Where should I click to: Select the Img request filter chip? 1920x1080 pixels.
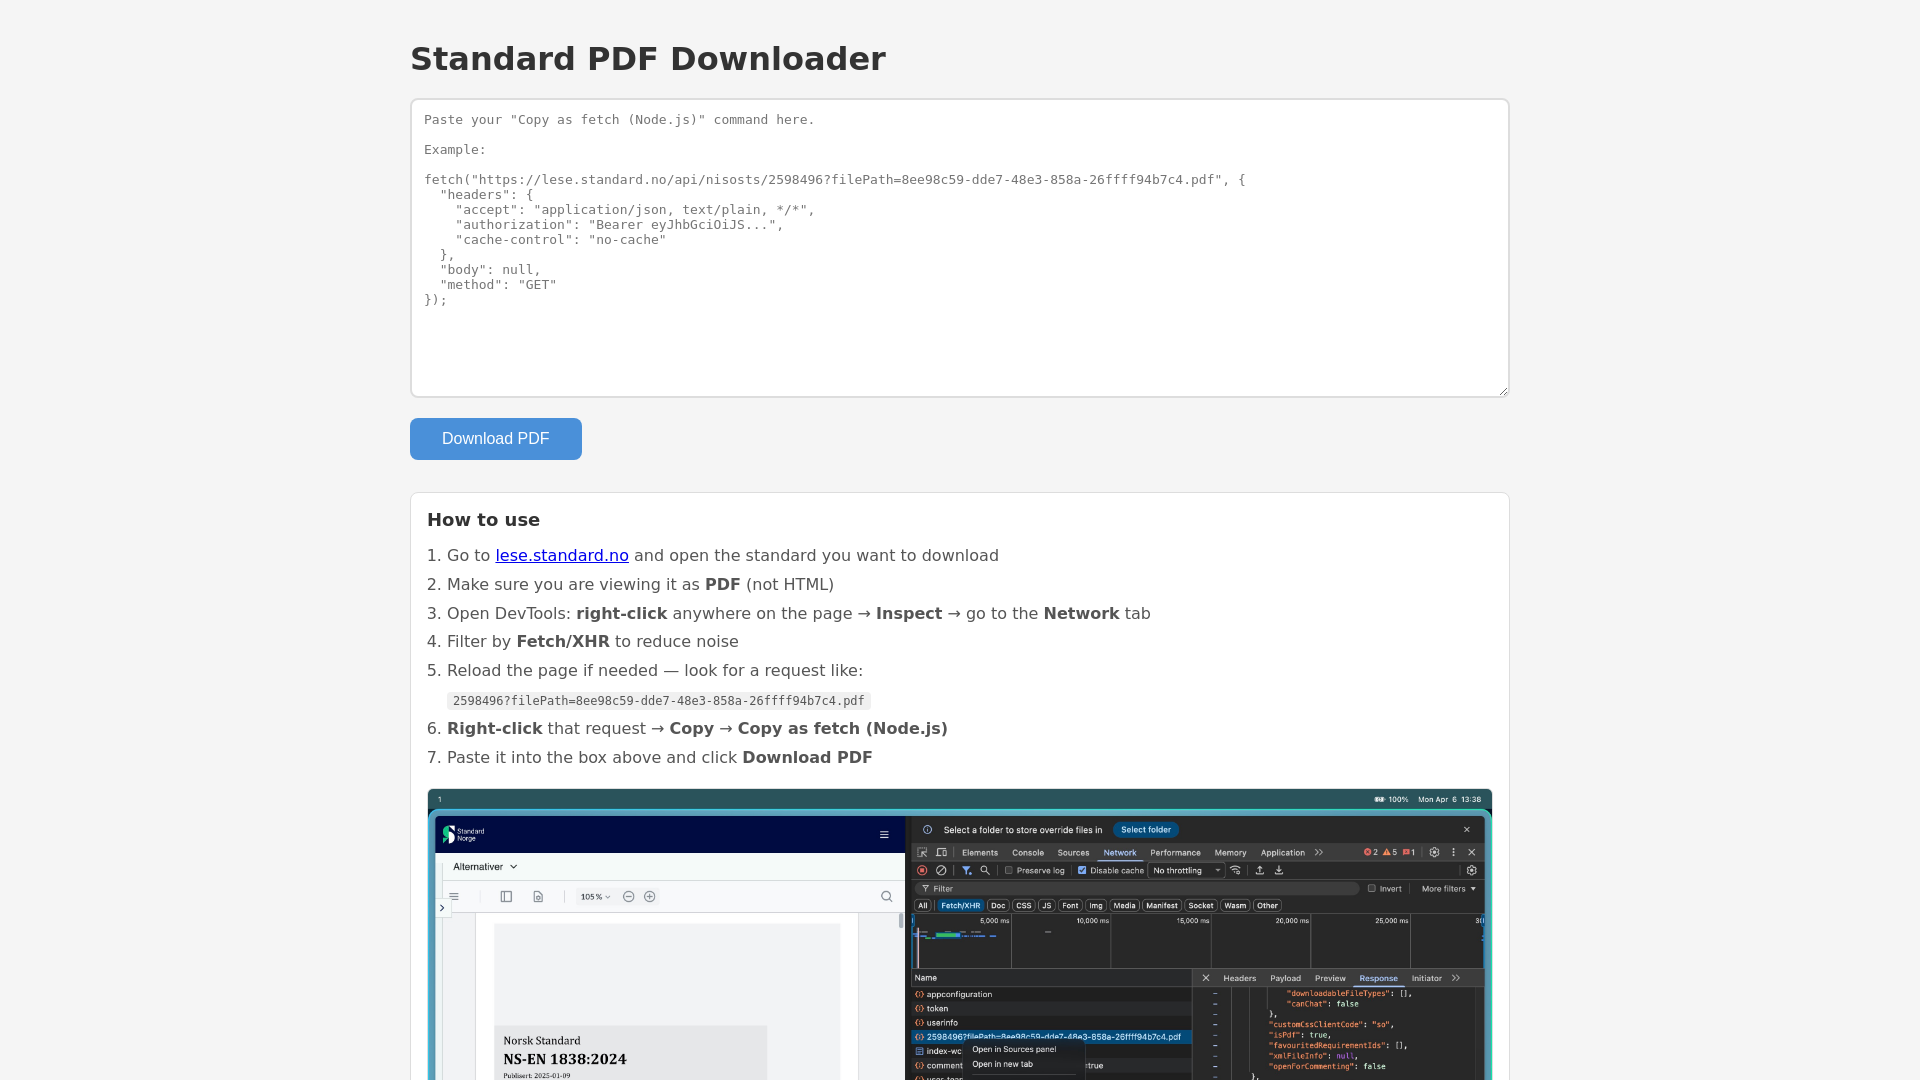(x=1096, y=906)
